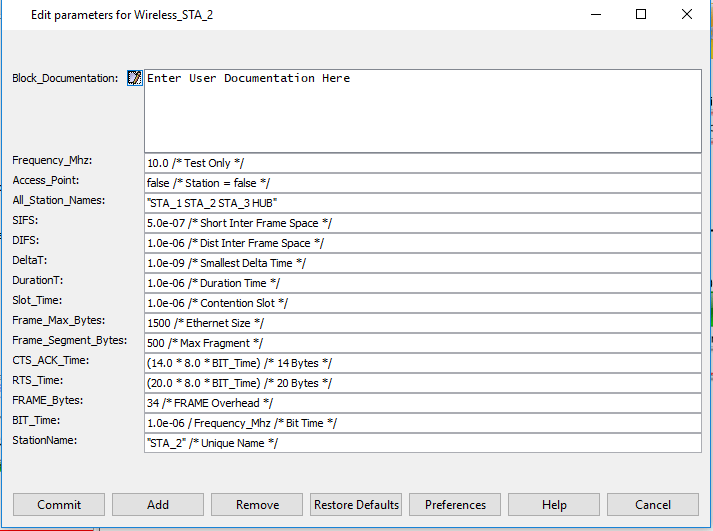Screen dimensions: 713x531
Task: Click the Commit button
Action: (x=59, y=505)
